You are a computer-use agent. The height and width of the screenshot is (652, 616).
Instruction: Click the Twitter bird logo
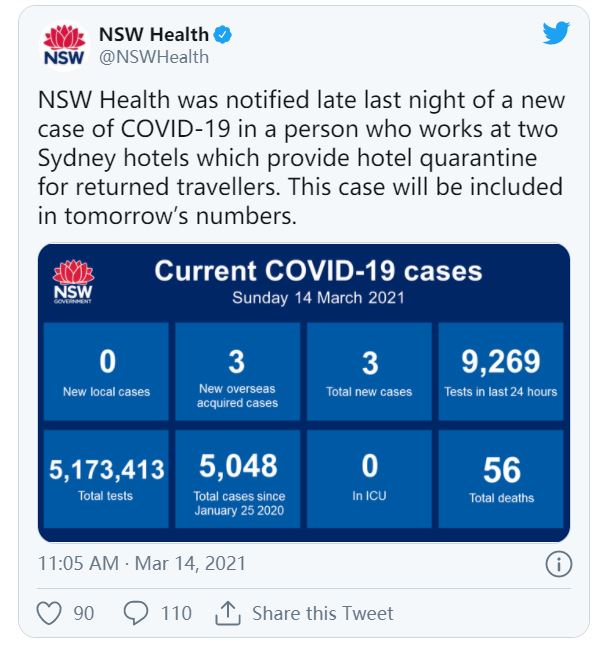[556, 33]
